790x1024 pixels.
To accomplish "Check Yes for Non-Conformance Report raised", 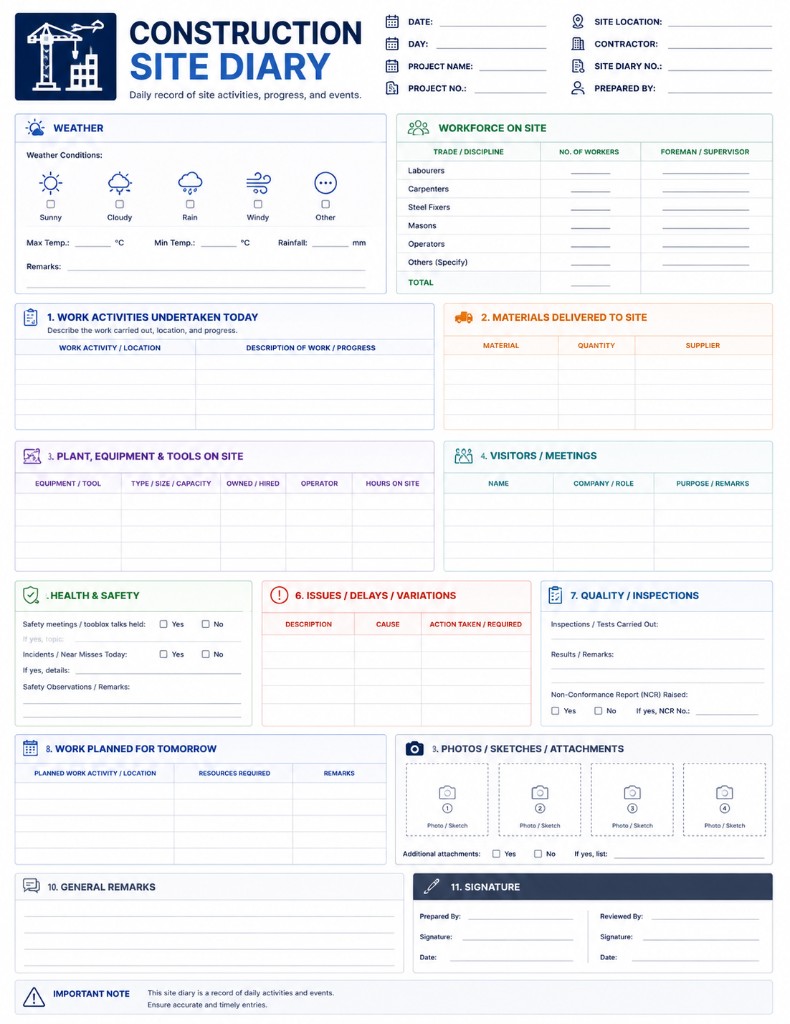I will coord(555,711).
